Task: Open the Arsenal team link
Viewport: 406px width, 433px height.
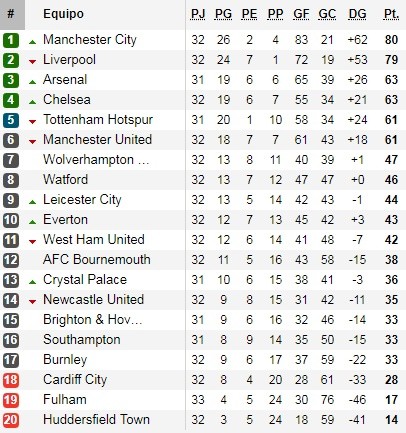Action: point(65,80)
